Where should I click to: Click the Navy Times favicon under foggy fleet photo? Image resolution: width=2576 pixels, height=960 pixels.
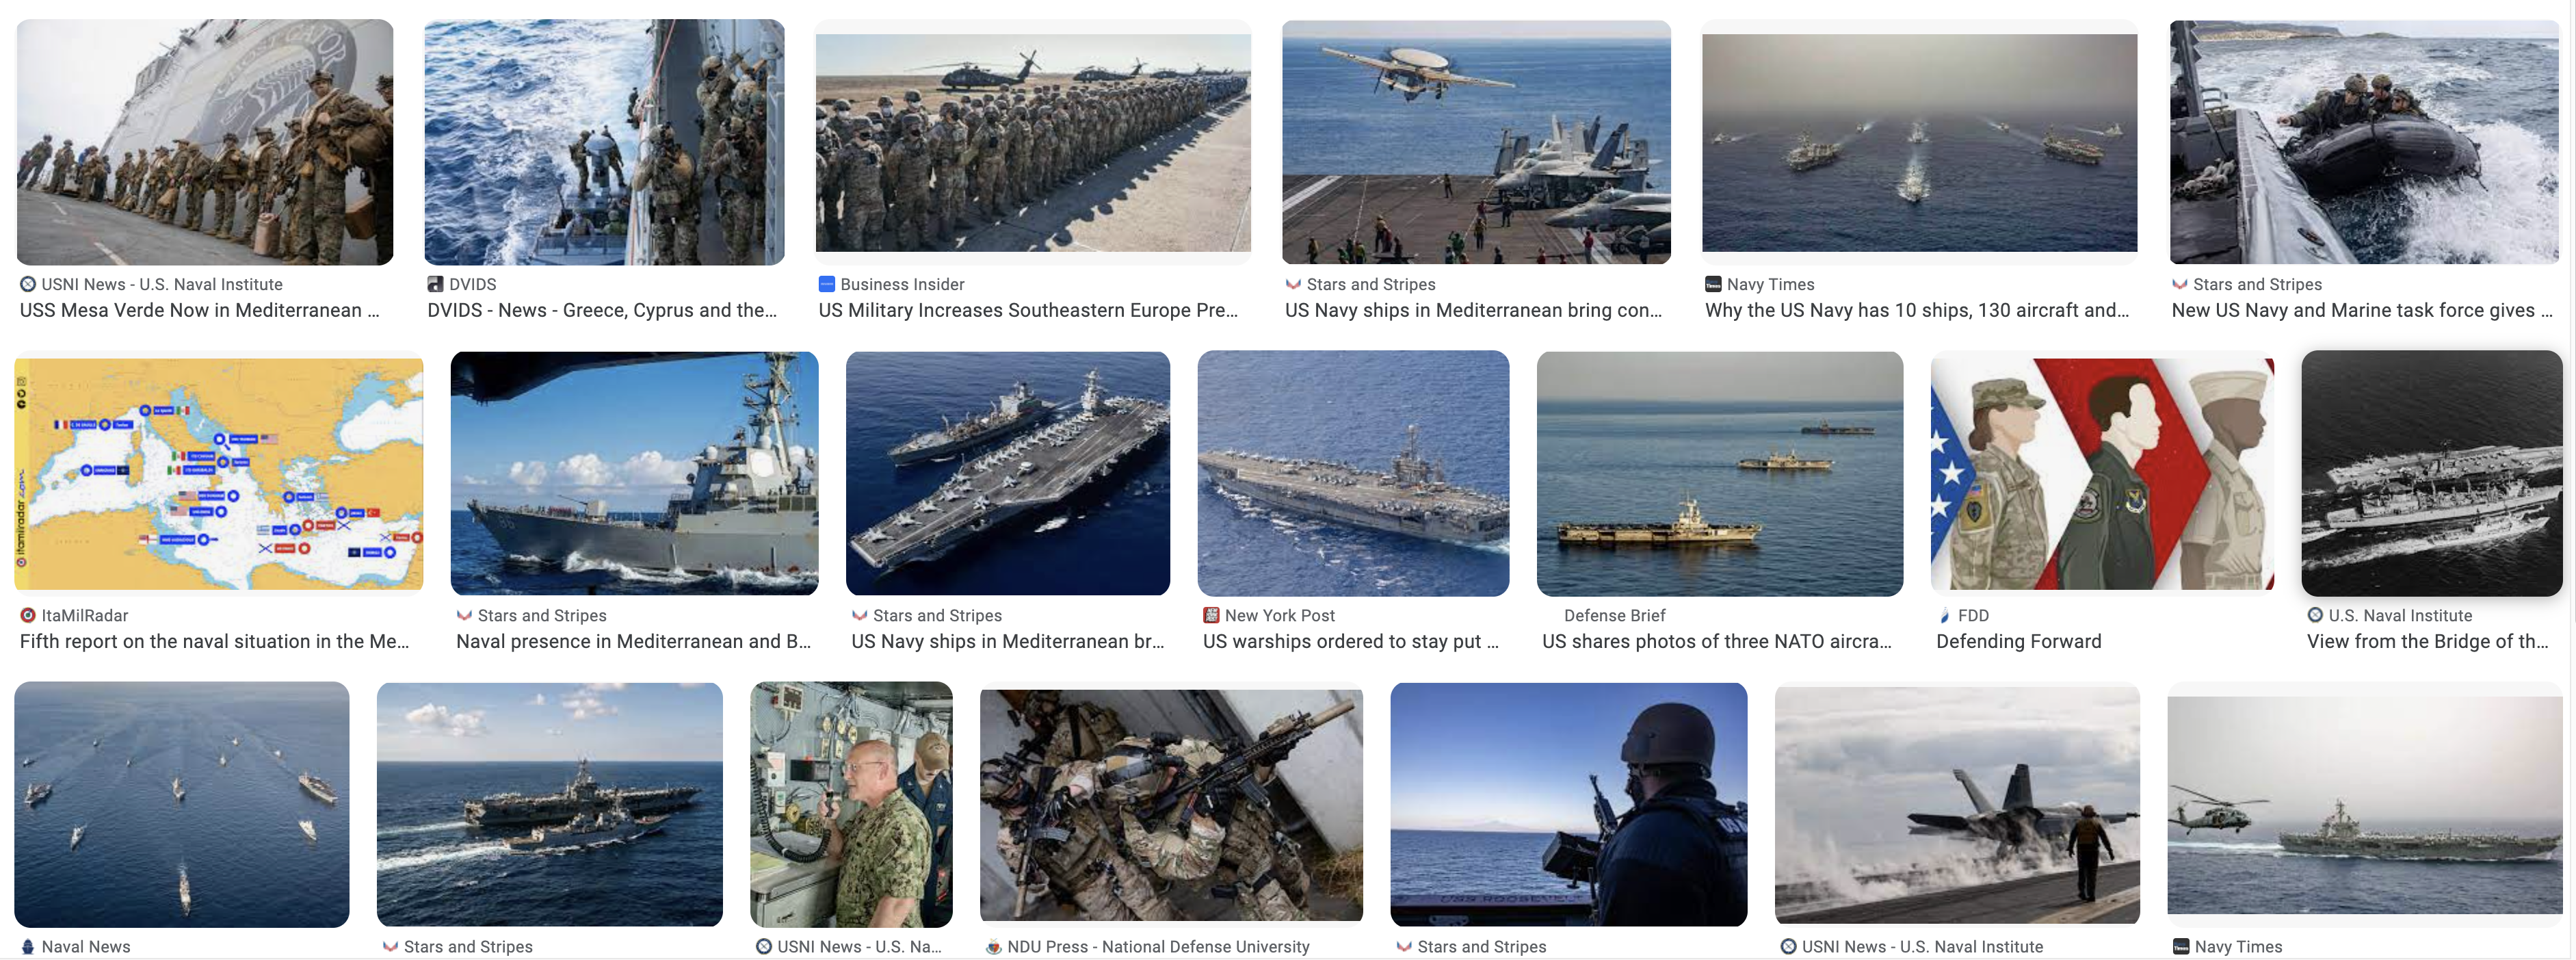1713,284
